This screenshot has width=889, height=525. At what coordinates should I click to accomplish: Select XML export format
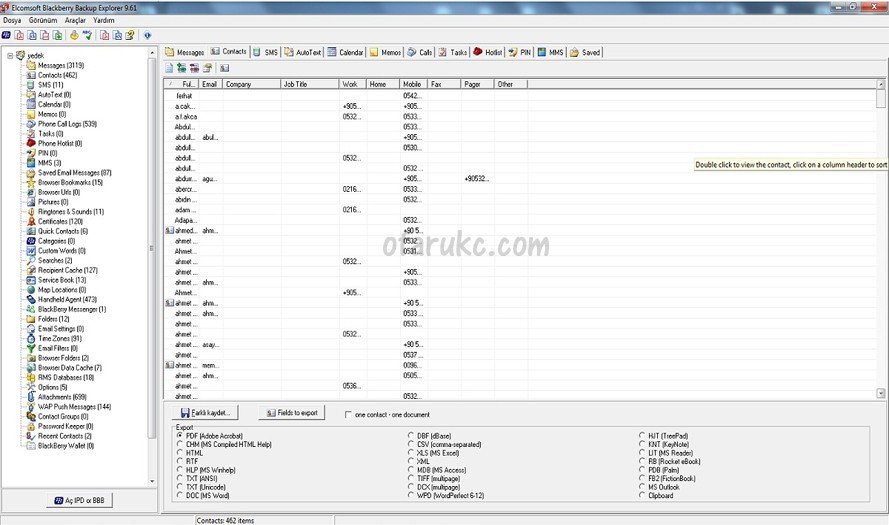410,461
